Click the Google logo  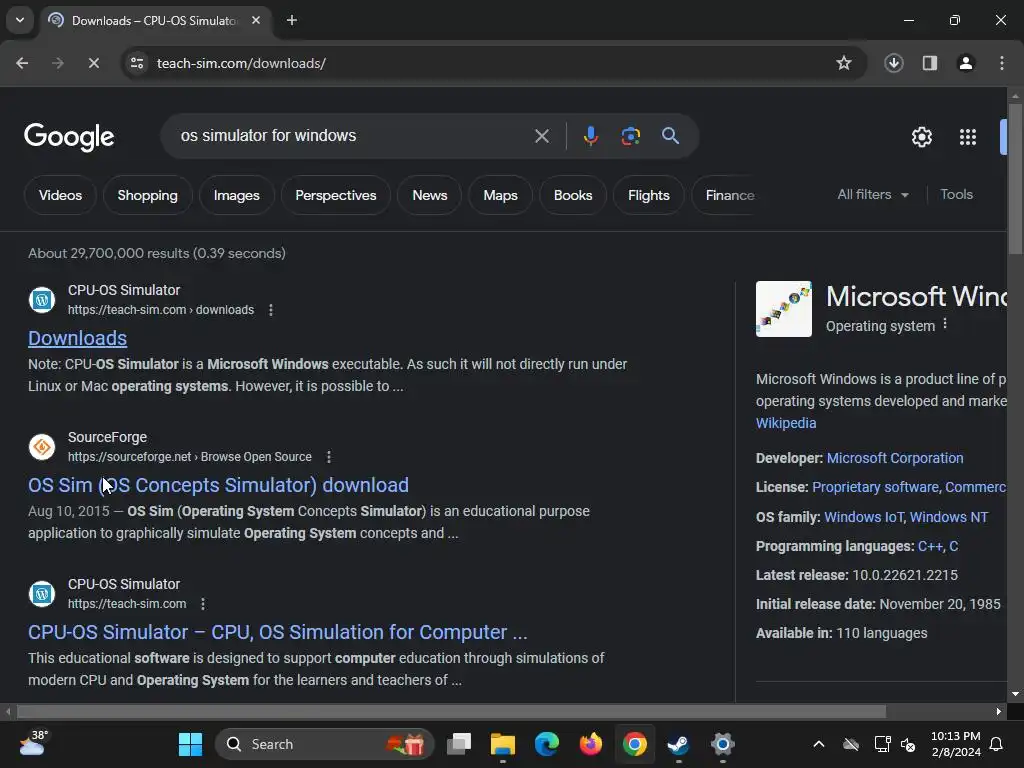69,136
